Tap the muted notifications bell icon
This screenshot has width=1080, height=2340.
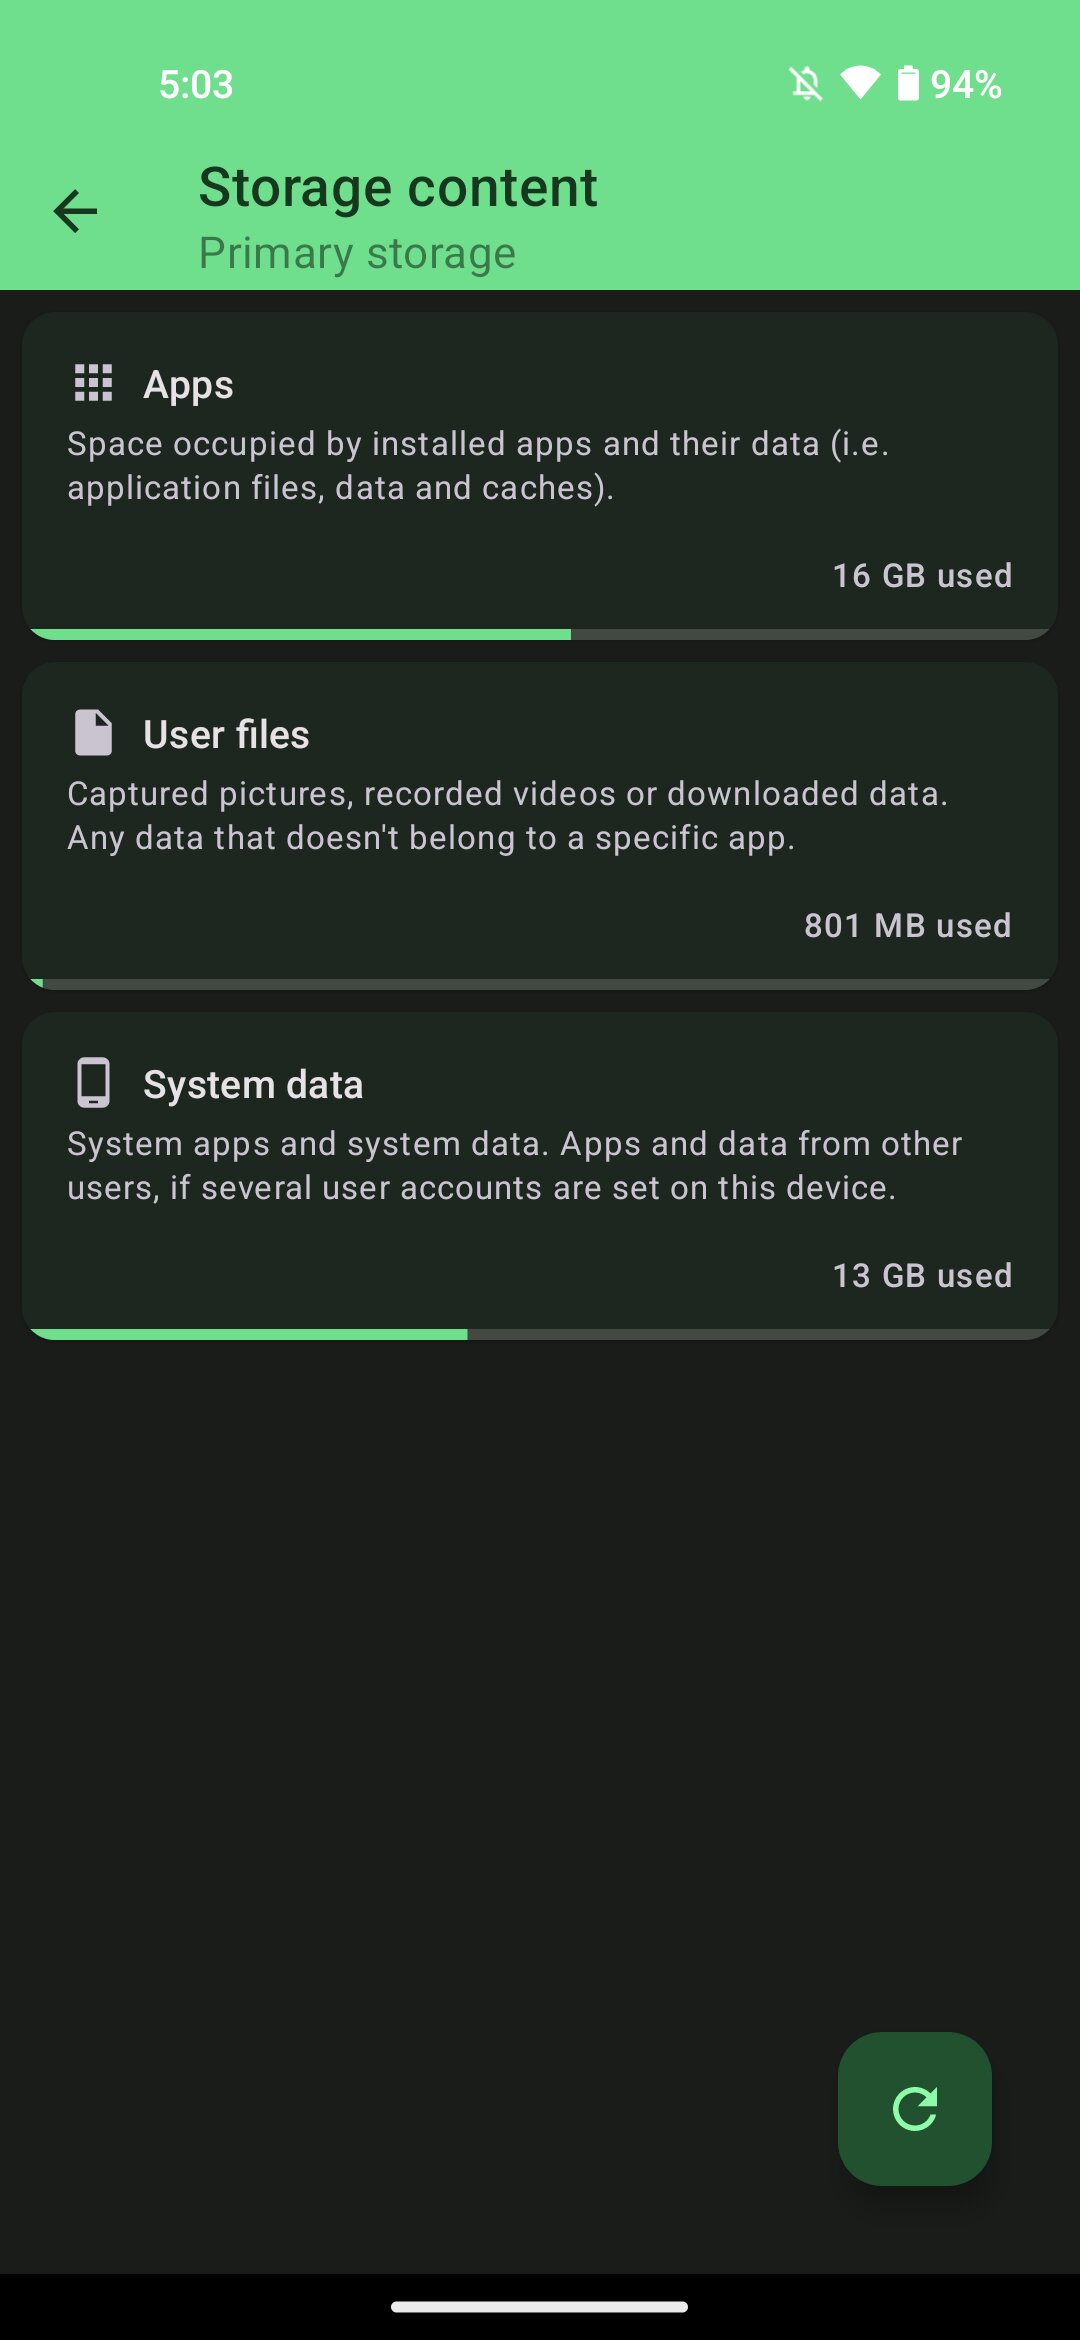pyautogui.click(x=806, y=84)
